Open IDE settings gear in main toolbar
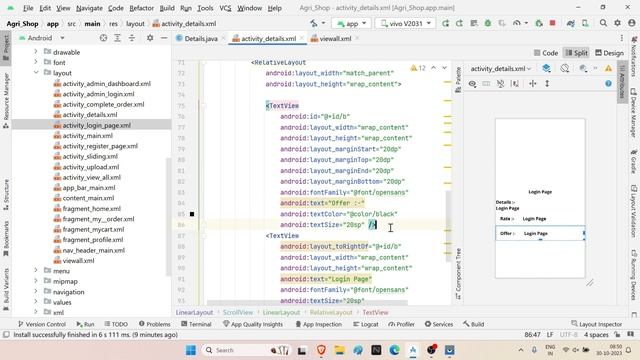The image size is (640, 360). pos(617,23)
